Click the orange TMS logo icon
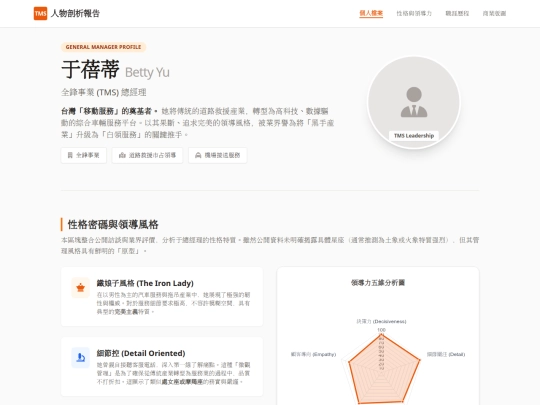The height and width of the screenshot is (405, 540). (x=40, y=13)
